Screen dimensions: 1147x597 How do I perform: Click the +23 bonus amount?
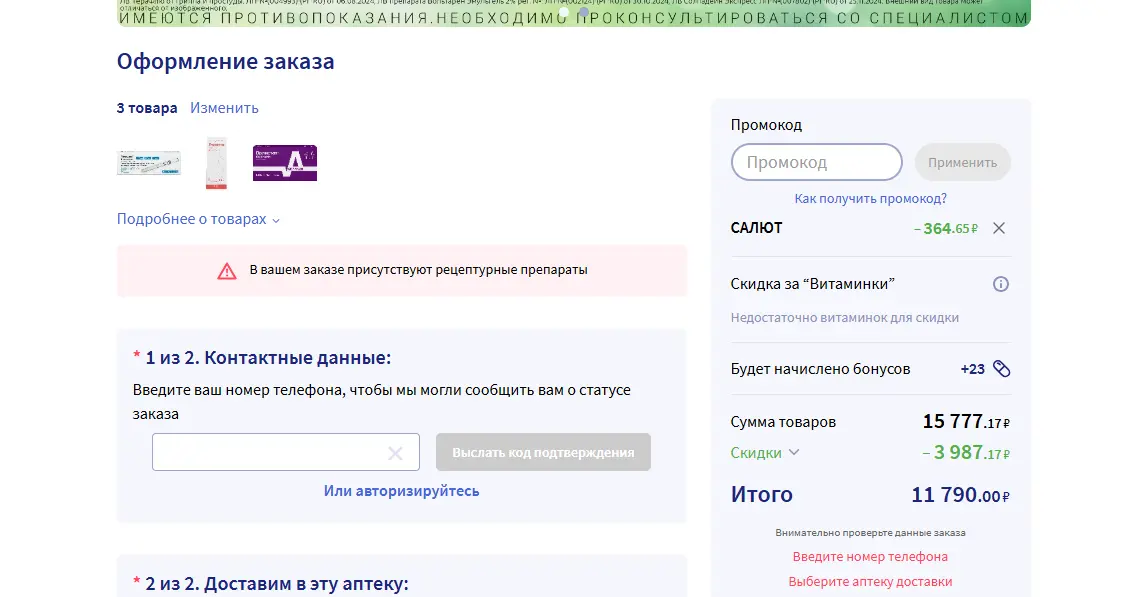click(972, 369)
